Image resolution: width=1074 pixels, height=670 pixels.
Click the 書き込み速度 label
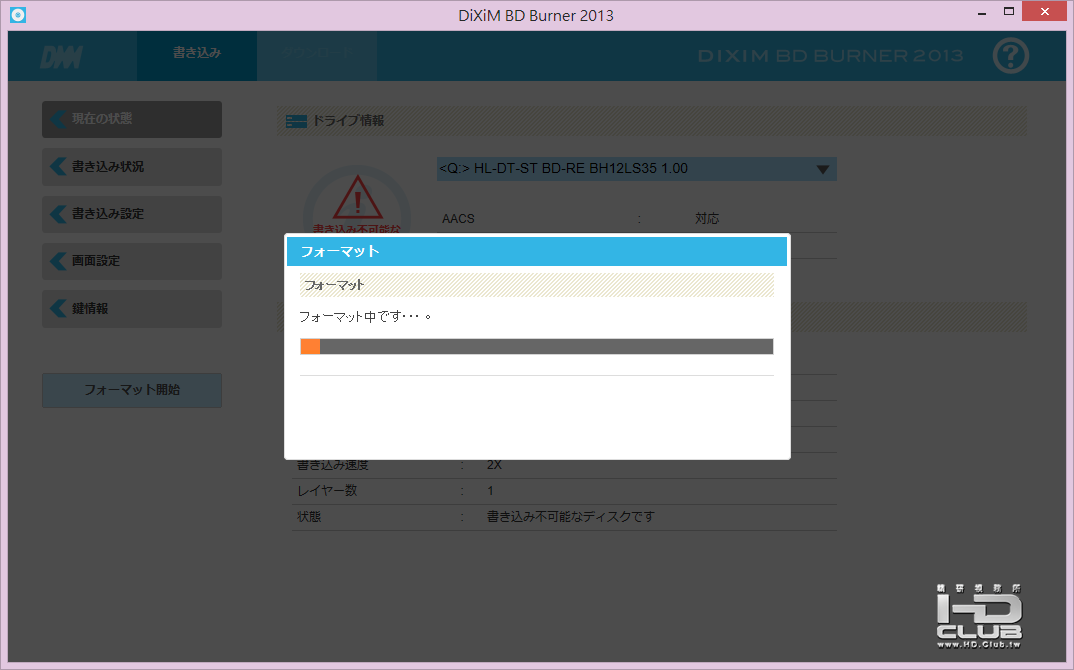click(333, 464)
